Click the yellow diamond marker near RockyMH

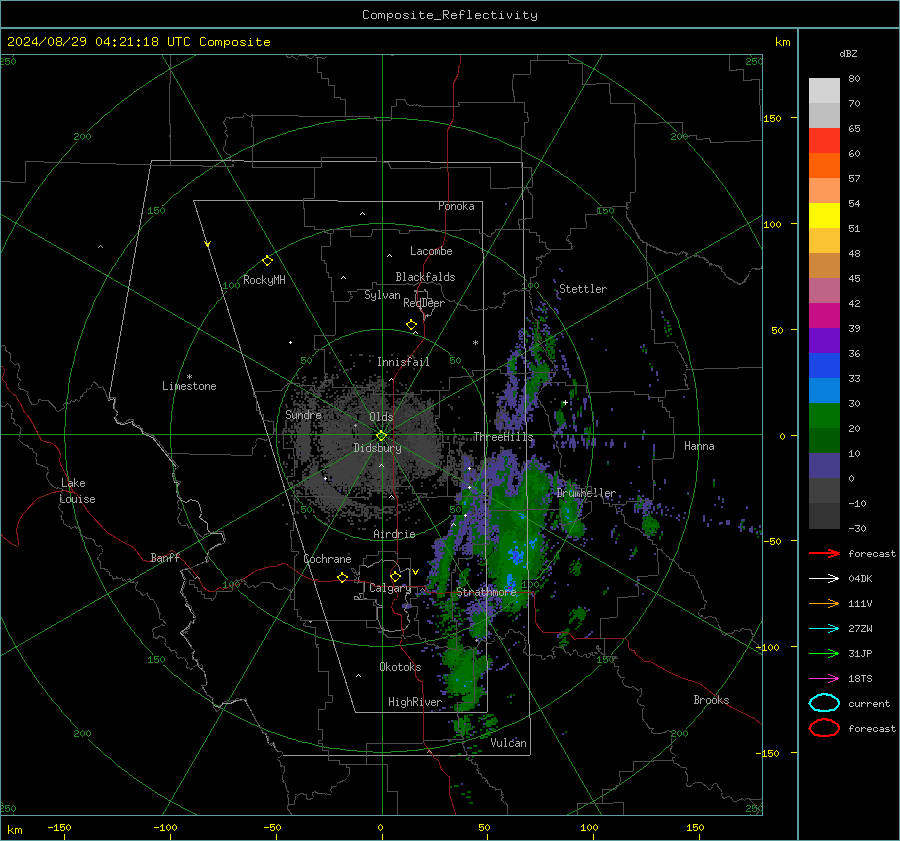pos(267,261)
